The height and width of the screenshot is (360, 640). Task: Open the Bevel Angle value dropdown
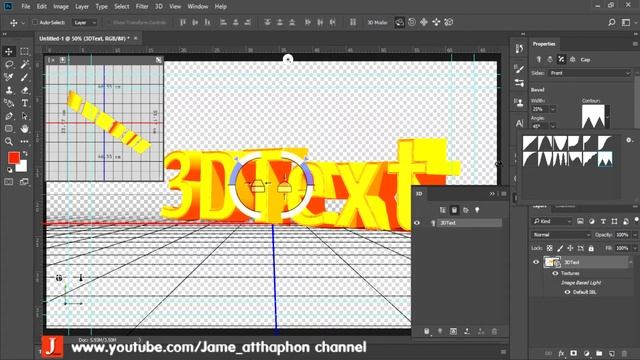tap(553, 126)
